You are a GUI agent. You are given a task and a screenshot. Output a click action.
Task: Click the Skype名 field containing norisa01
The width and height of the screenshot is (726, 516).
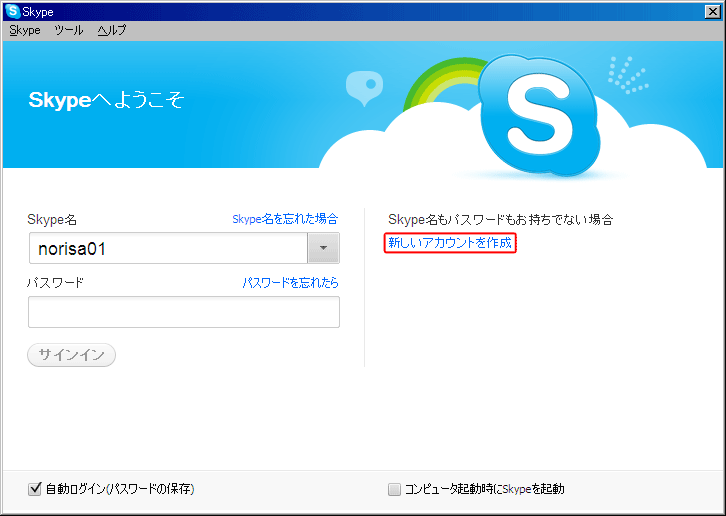click(x=168, y=248)
